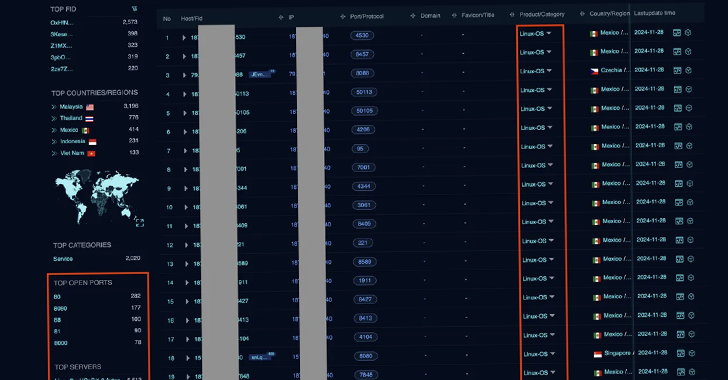Click the port 1911 badge
The image size is (728, 380).
(365, 281)
